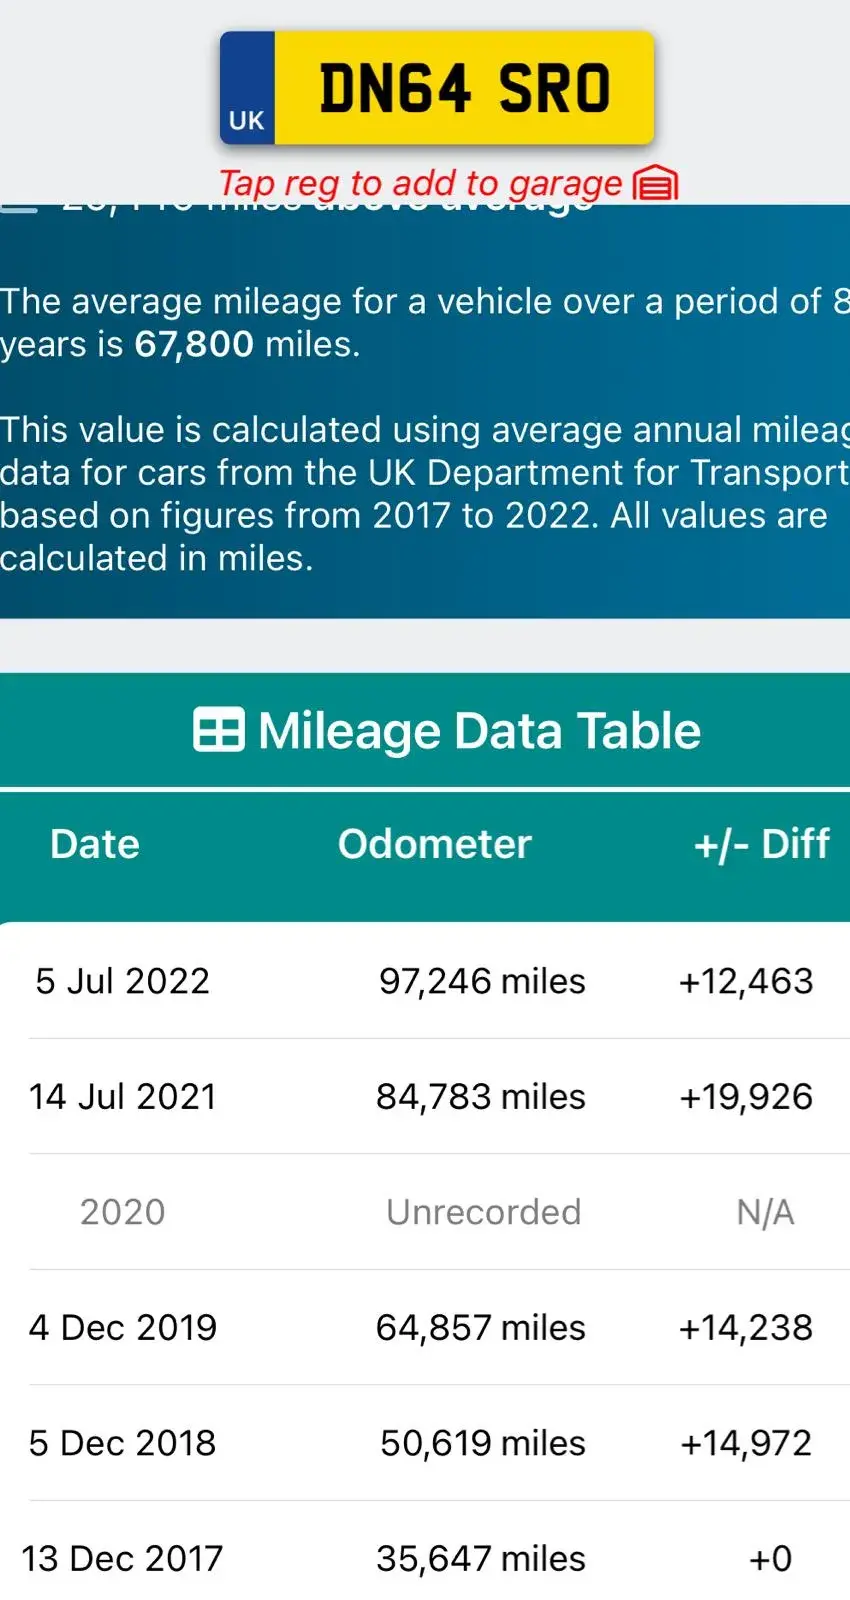Select the 5 Jul 2022 date entry

click(123, 981)
